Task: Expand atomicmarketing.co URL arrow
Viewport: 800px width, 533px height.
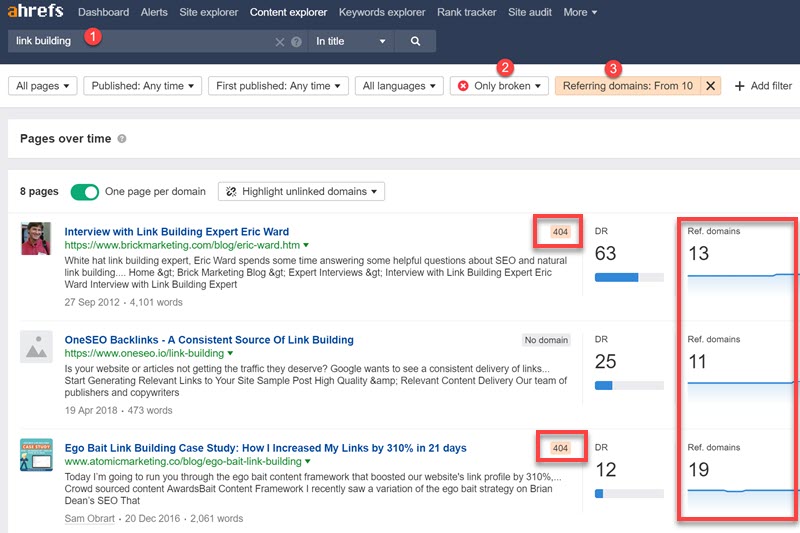Action: click(308, 462)
